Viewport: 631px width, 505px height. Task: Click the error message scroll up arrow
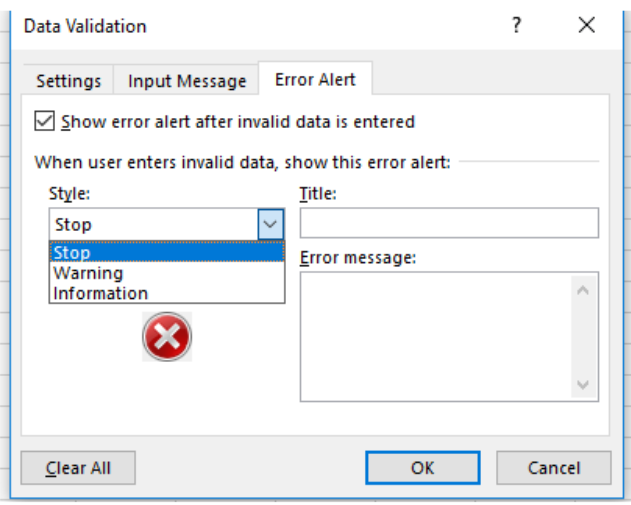[x=583, y=291]
